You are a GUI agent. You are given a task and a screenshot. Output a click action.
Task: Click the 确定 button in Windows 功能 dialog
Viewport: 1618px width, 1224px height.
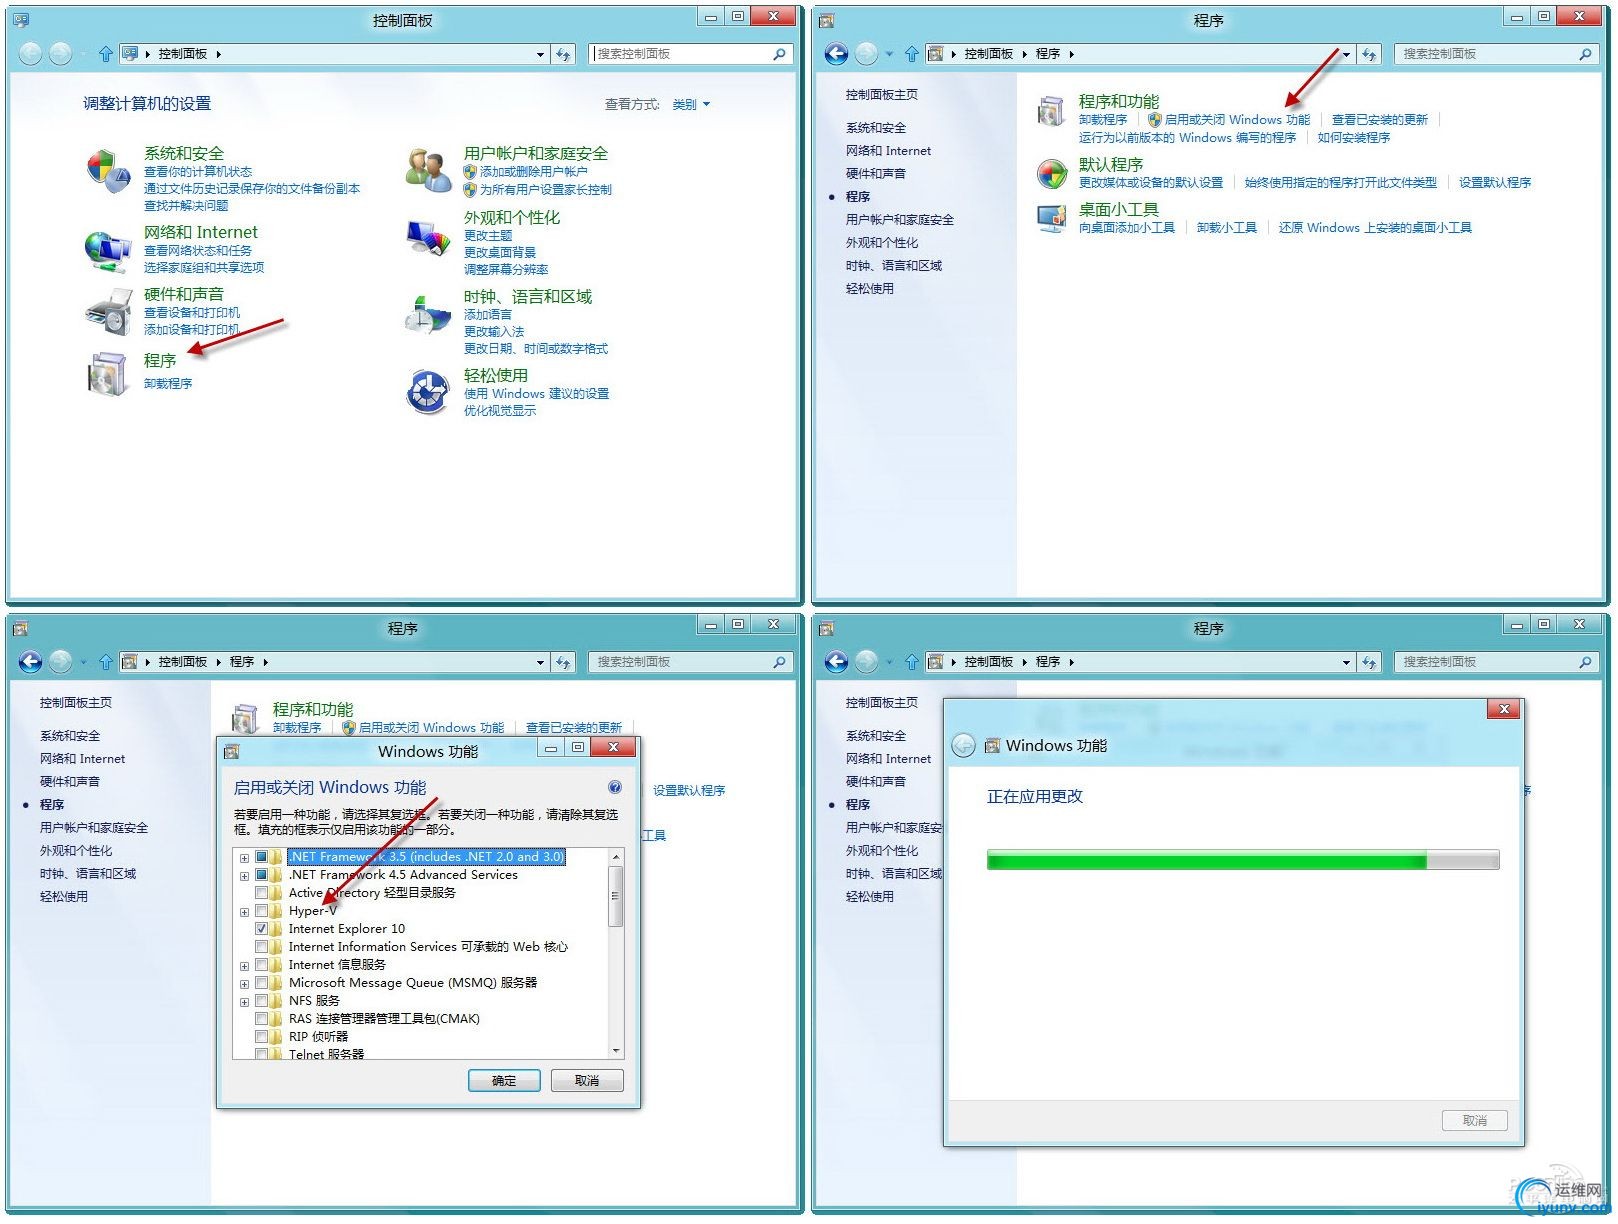(504, 1081)
